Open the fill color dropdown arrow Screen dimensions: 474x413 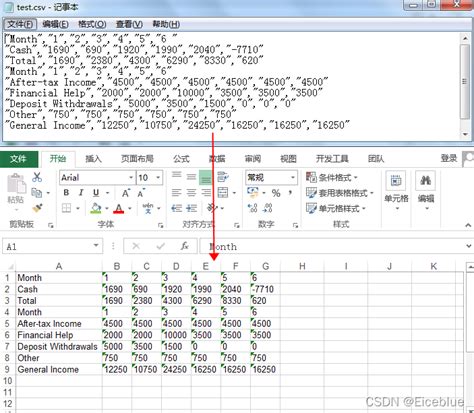[x=107, y=209]
